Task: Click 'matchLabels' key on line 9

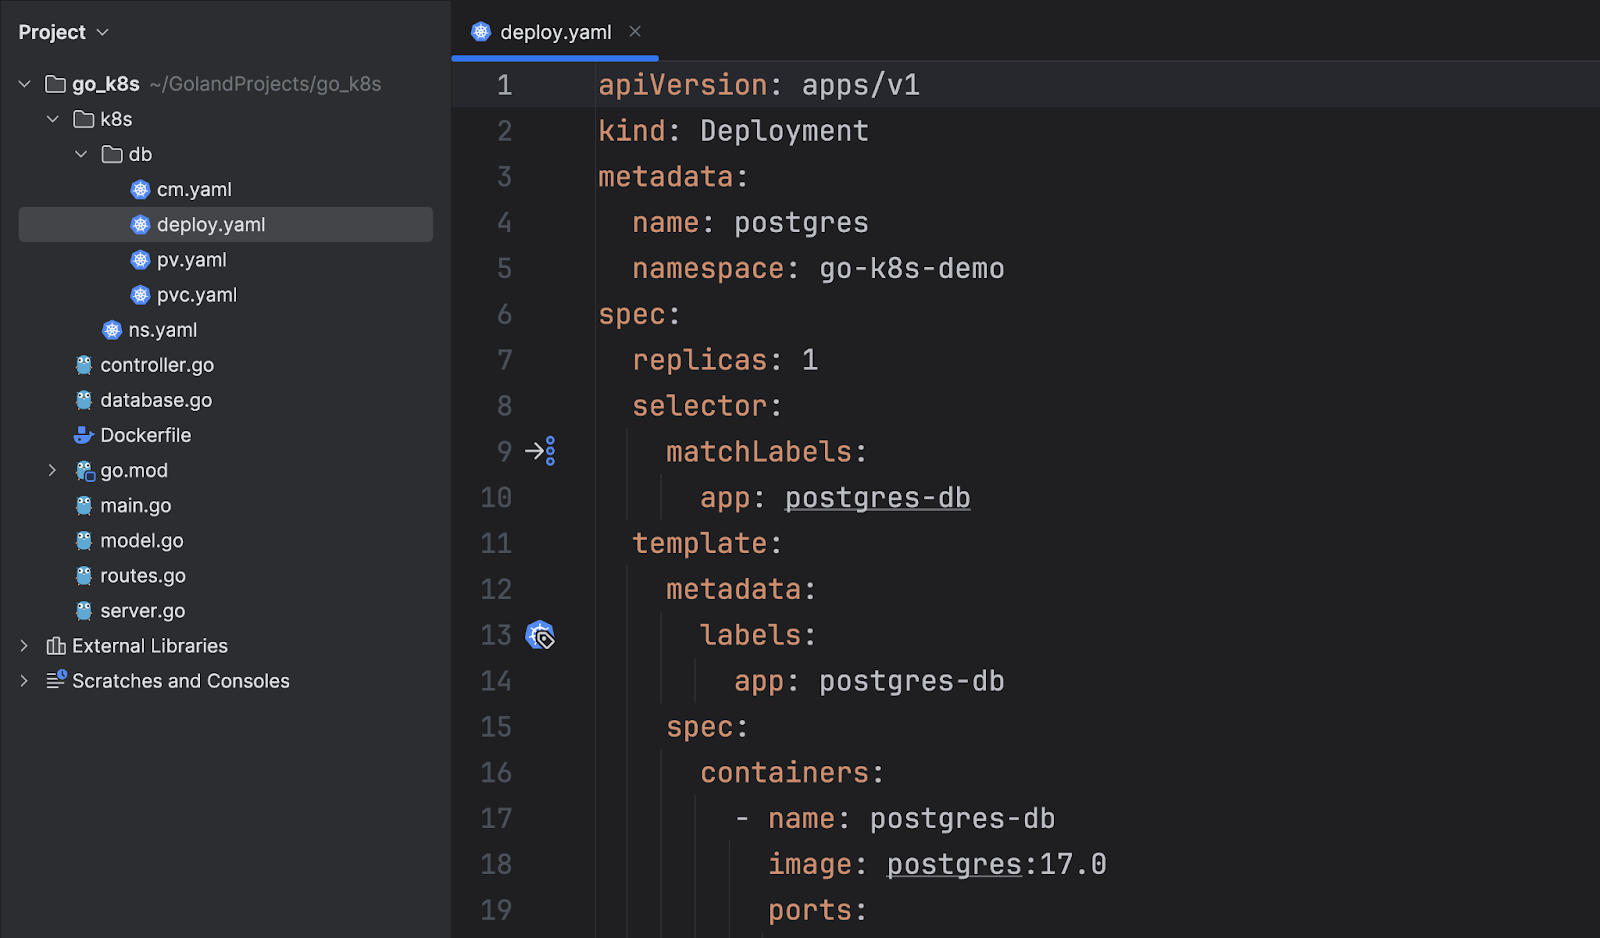Action: 759,452
